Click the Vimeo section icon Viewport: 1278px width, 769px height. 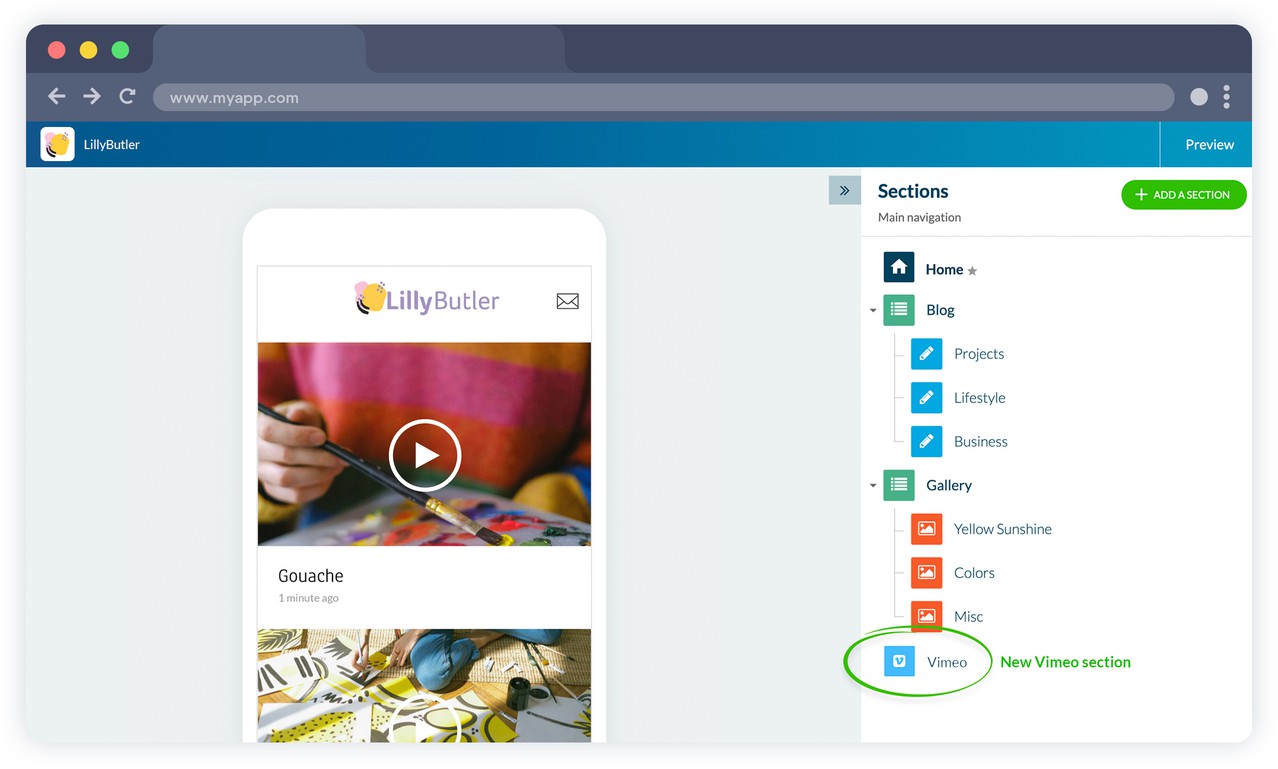pyautogui.click(x=899, y=661)
